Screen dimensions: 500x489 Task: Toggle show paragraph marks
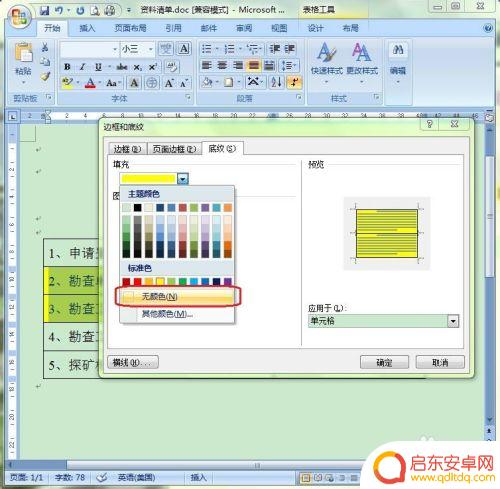[295, 82]
